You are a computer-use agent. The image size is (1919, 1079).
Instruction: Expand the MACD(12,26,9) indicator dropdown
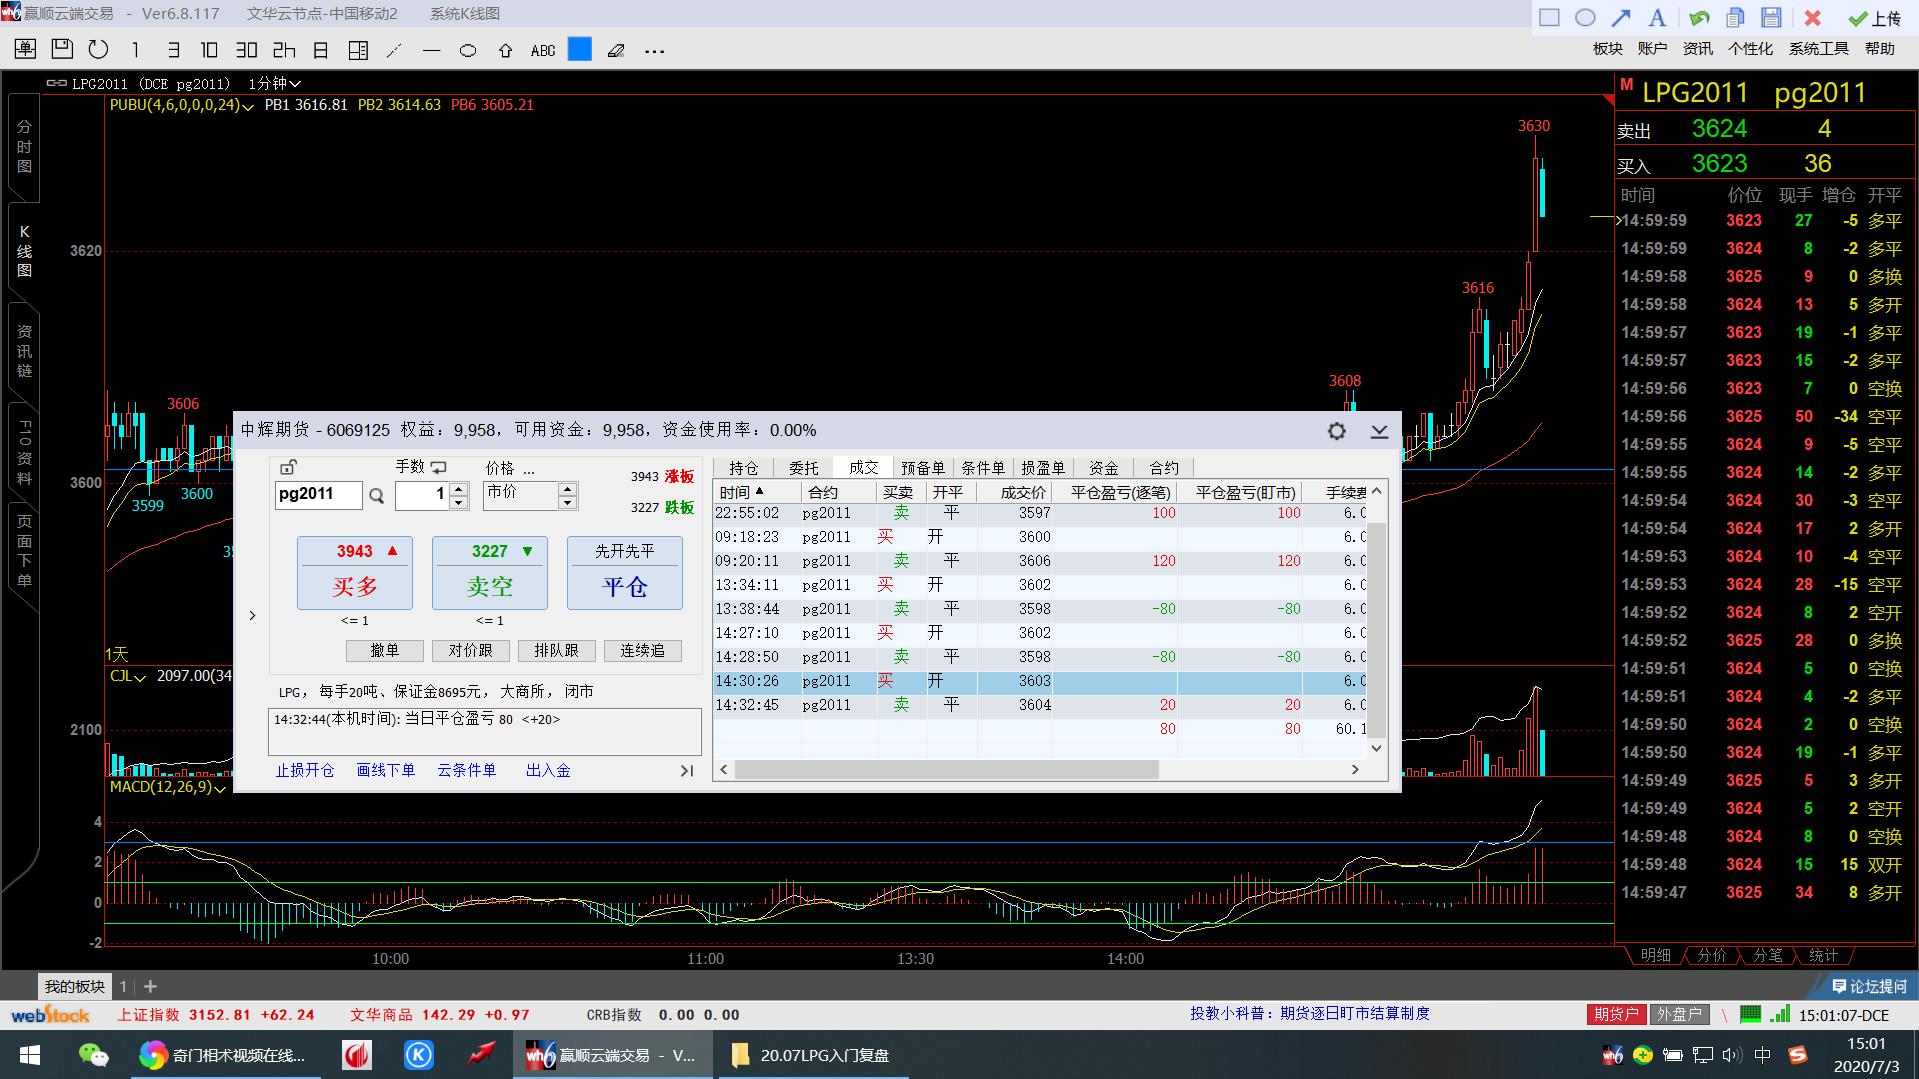[221, 788]
